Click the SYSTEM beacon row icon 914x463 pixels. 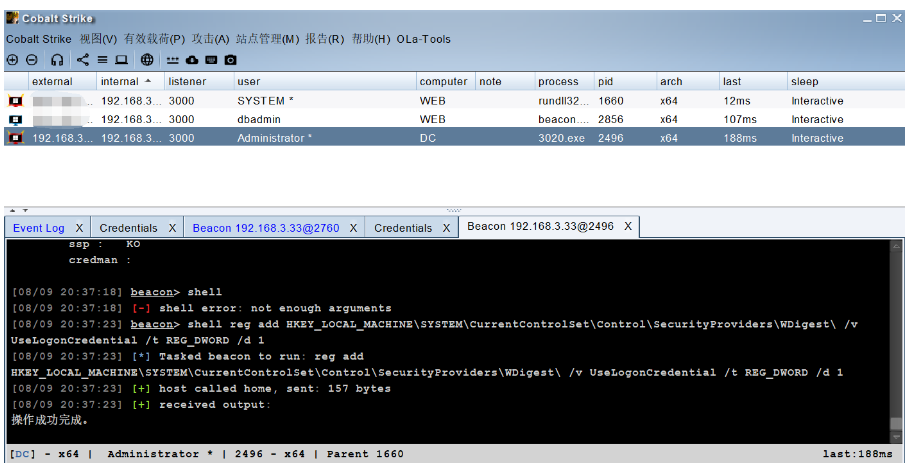tap(15, 101)
